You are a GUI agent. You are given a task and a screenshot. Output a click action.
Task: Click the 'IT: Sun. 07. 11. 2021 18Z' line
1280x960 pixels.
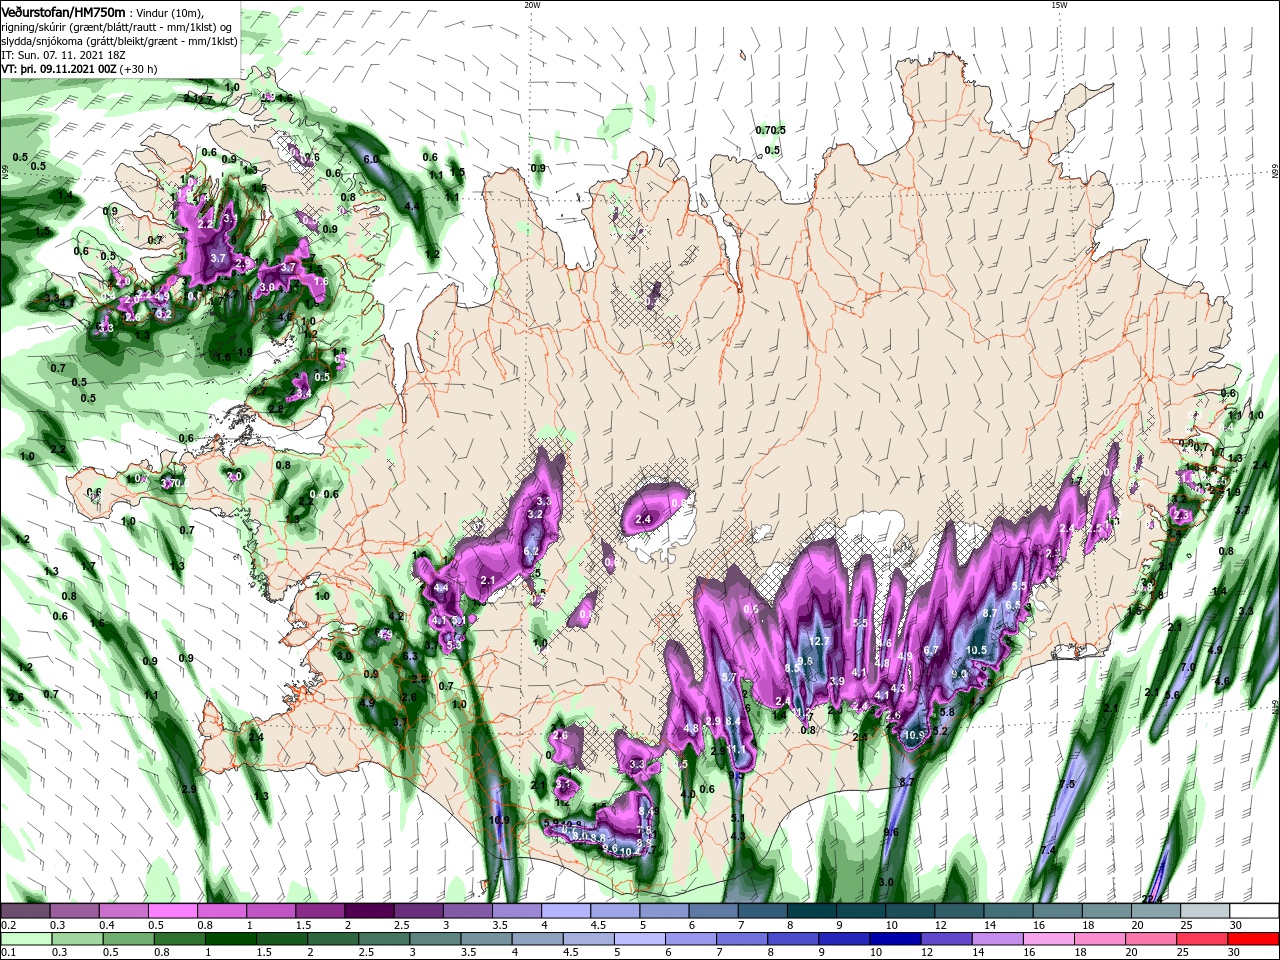61,55
